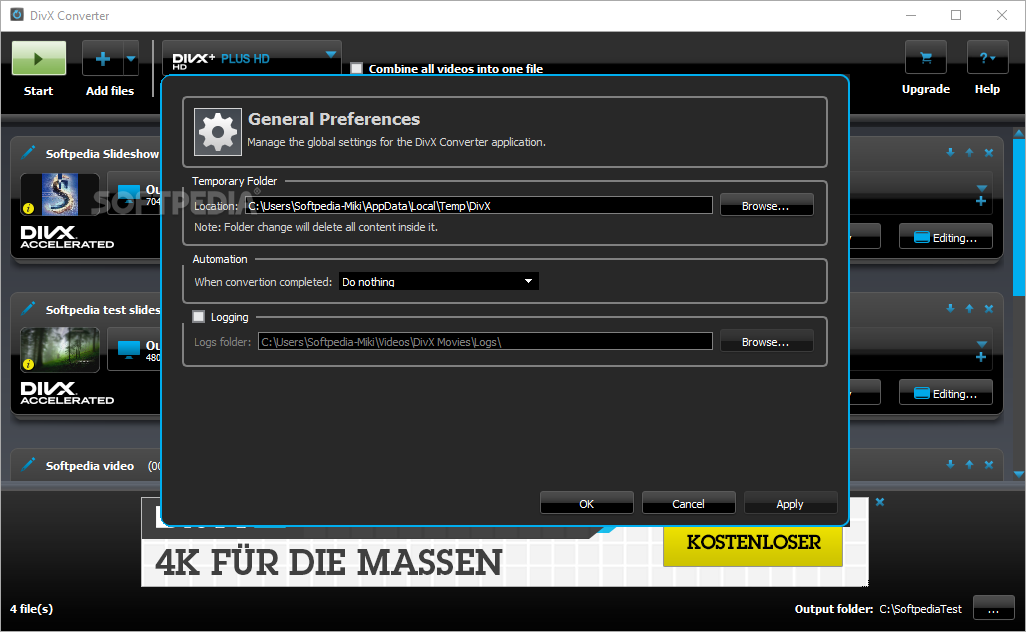1026x632 pixels.
Task: Select the Softpedia Slideshow thumbnail
Action: pyautogui.click(x=60, y=194)
